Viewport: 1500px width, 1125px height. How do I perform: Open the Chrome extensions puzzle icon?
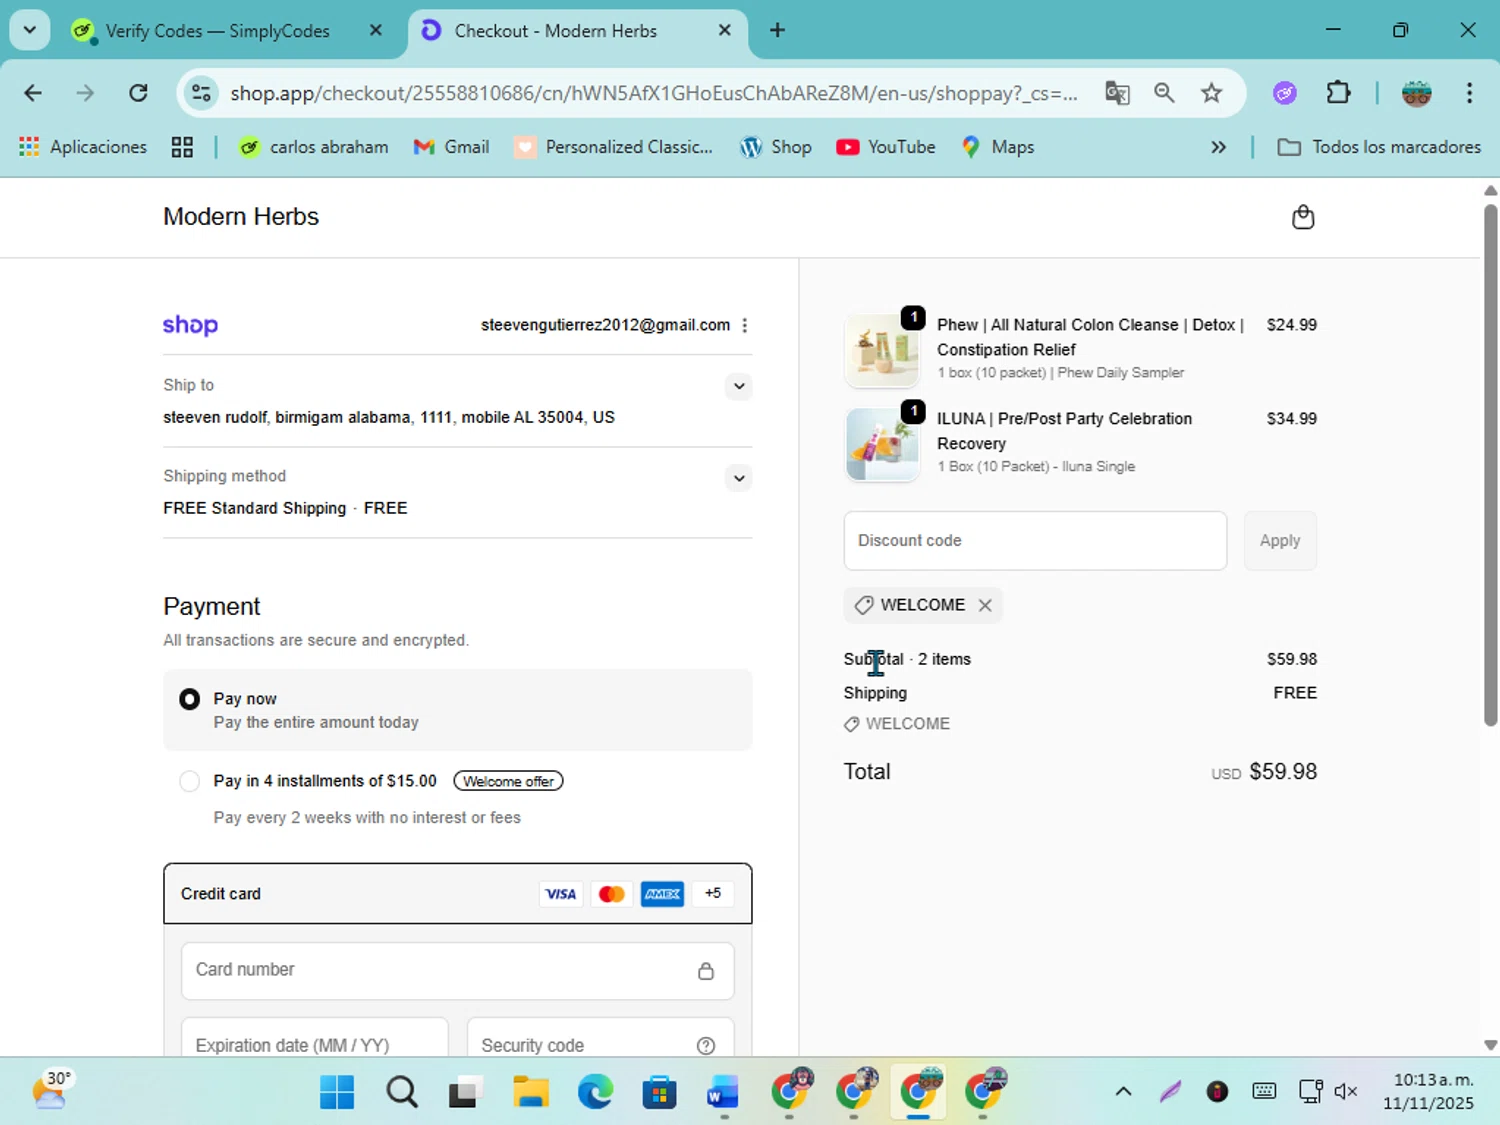tap(1338, 93)
